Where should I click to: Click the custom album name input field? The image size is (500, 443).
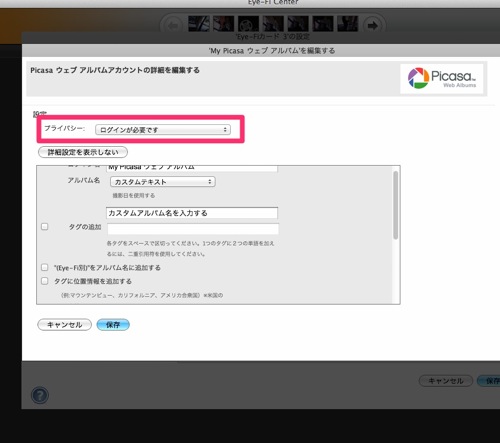(192, 213)
